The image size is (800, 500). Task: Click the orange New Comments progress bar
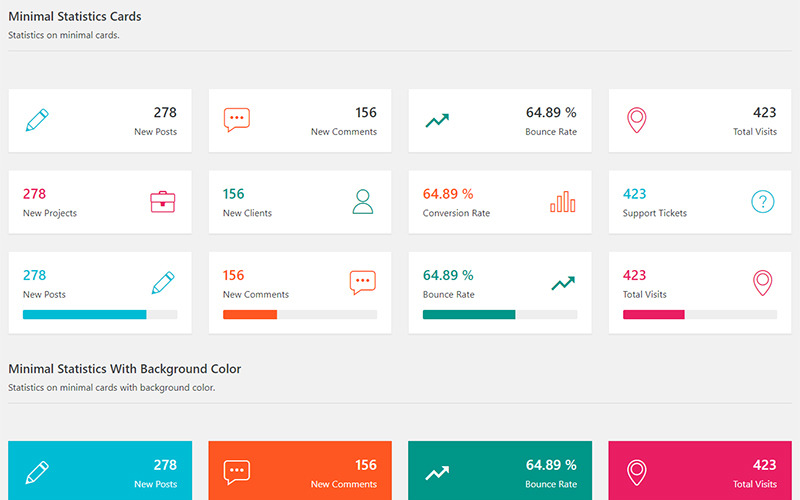click(x=300, y=314)
